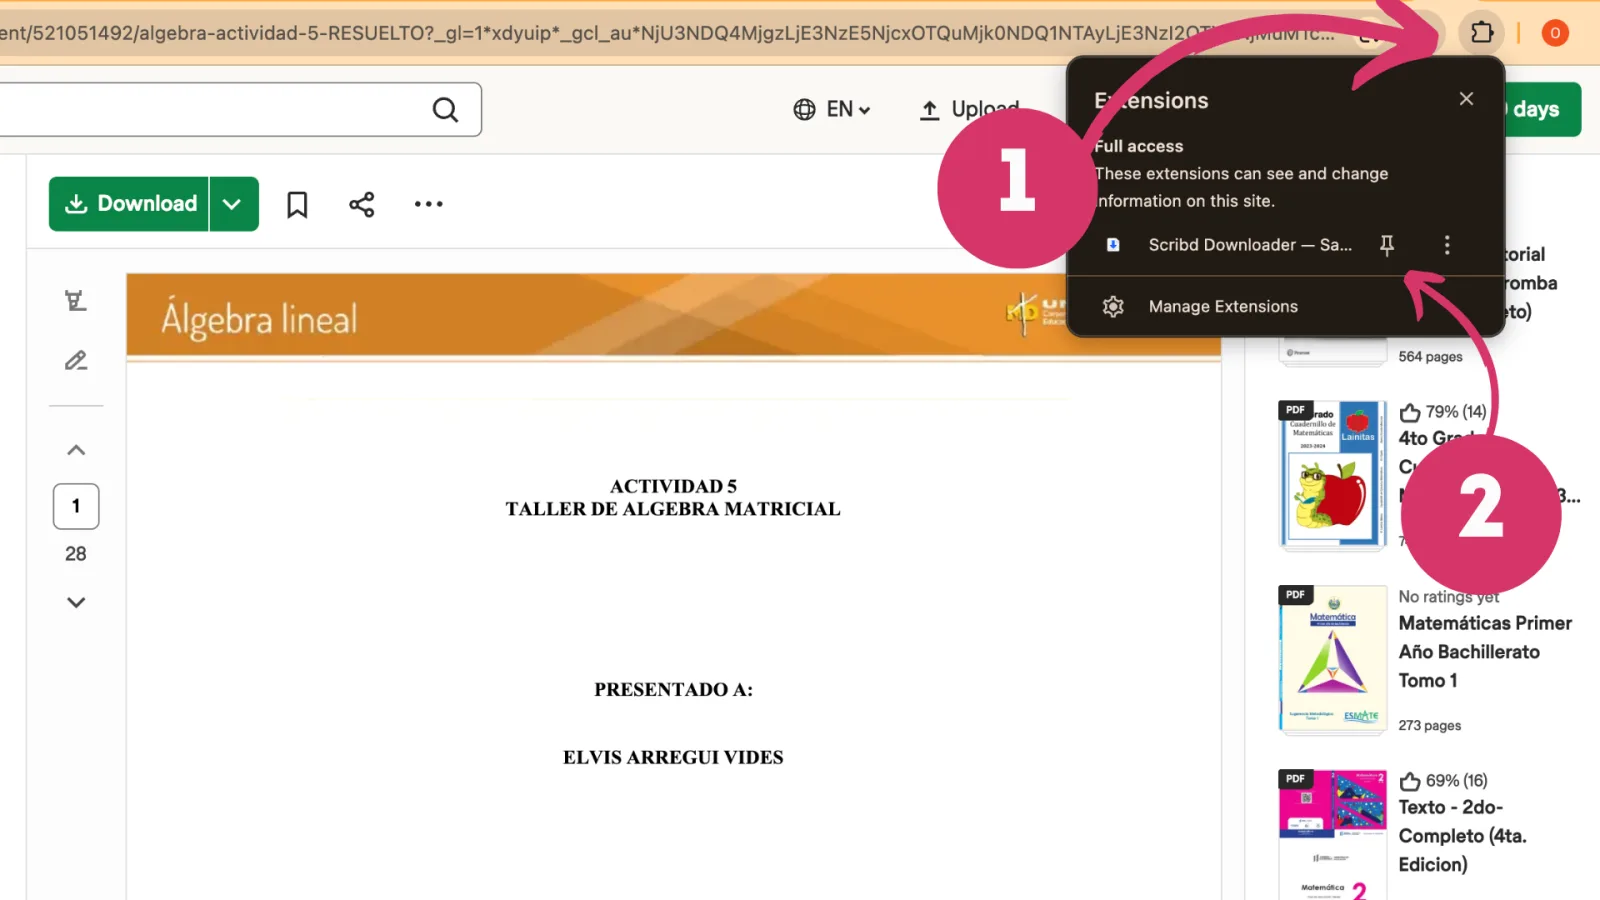
Task: Click the Upload button
Action: 969,109
